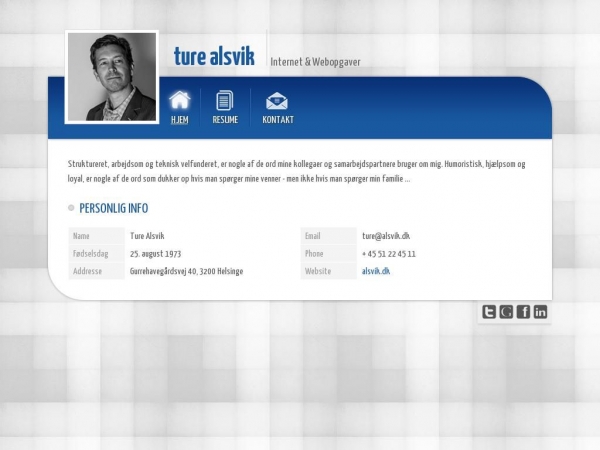The height and width of the screenshot is (450, 600).
Task: Click the profile portrait photo
Action: click(x=112, y=77)
